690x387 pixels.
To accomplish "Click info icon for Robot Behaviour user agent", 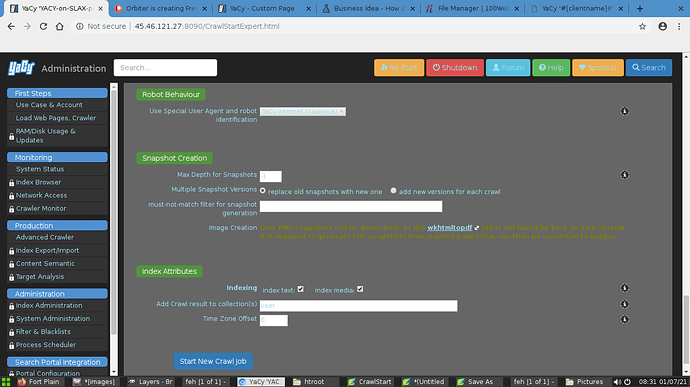I will point(624,111).
